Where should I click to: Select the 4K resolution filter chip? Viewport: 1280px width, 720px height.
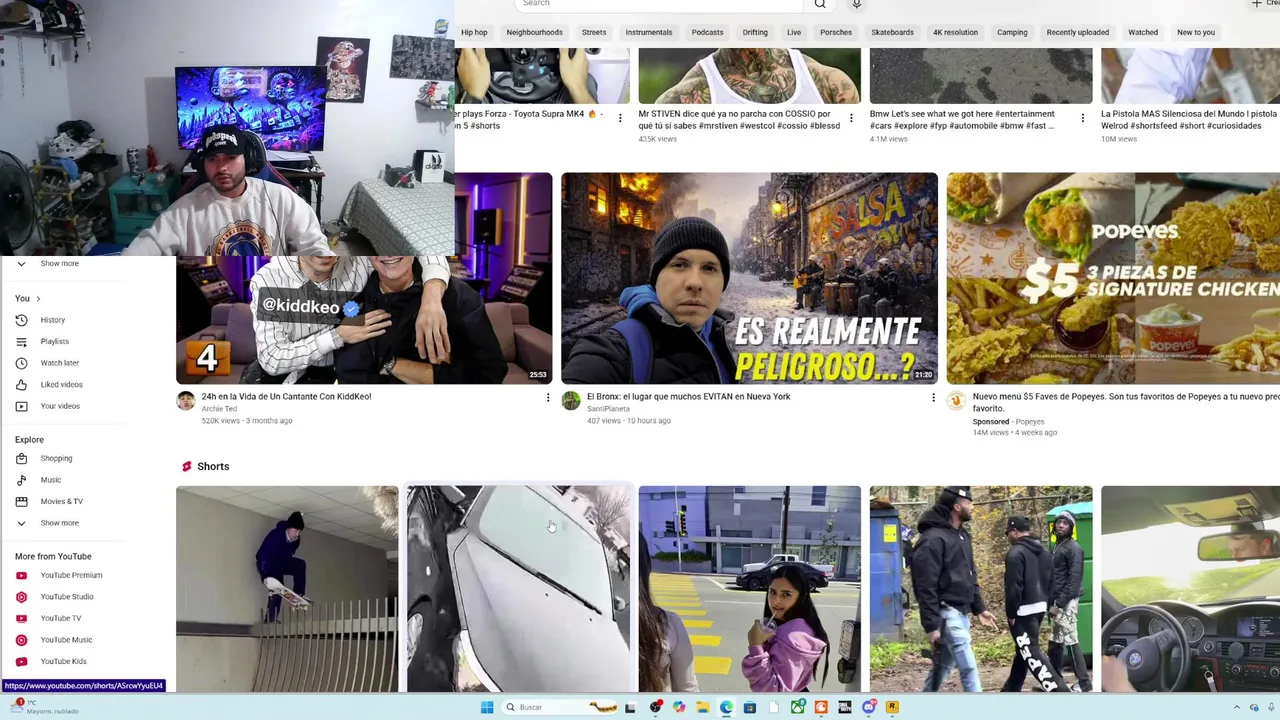pos(955,32)
